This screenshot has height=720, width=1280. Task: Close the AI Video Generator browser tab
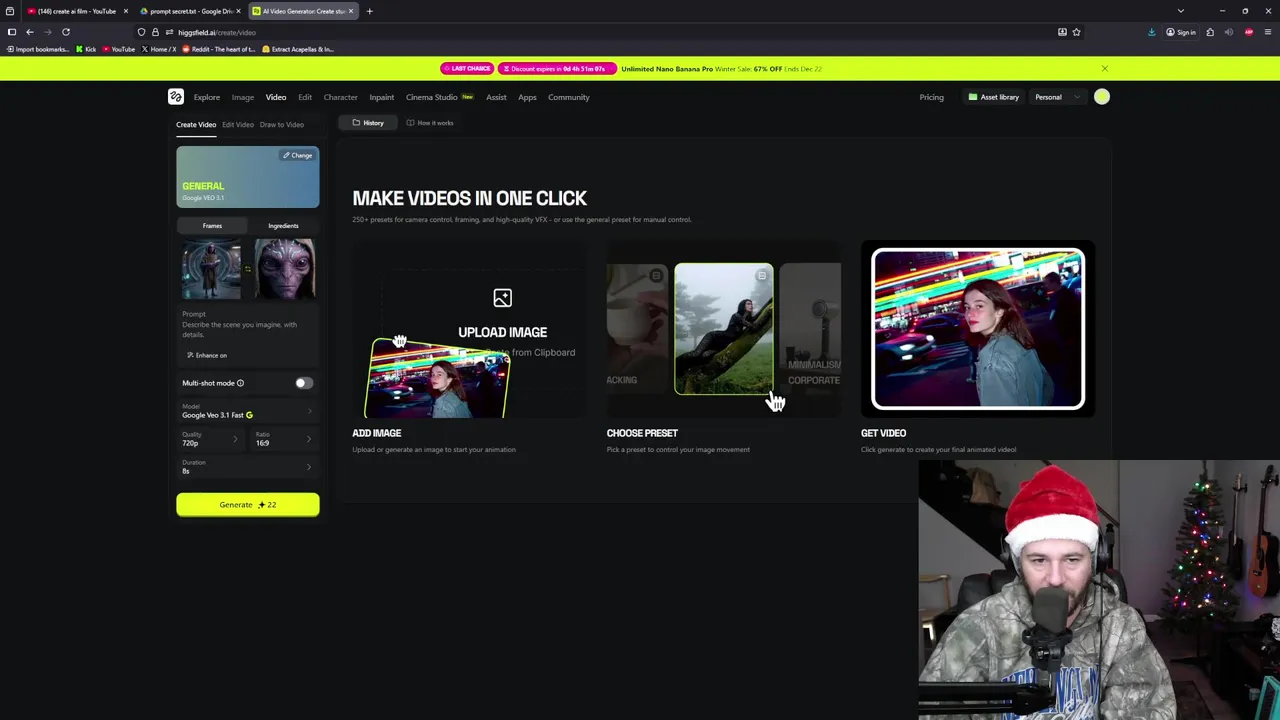pyautogui.click(x=351, y=11)
